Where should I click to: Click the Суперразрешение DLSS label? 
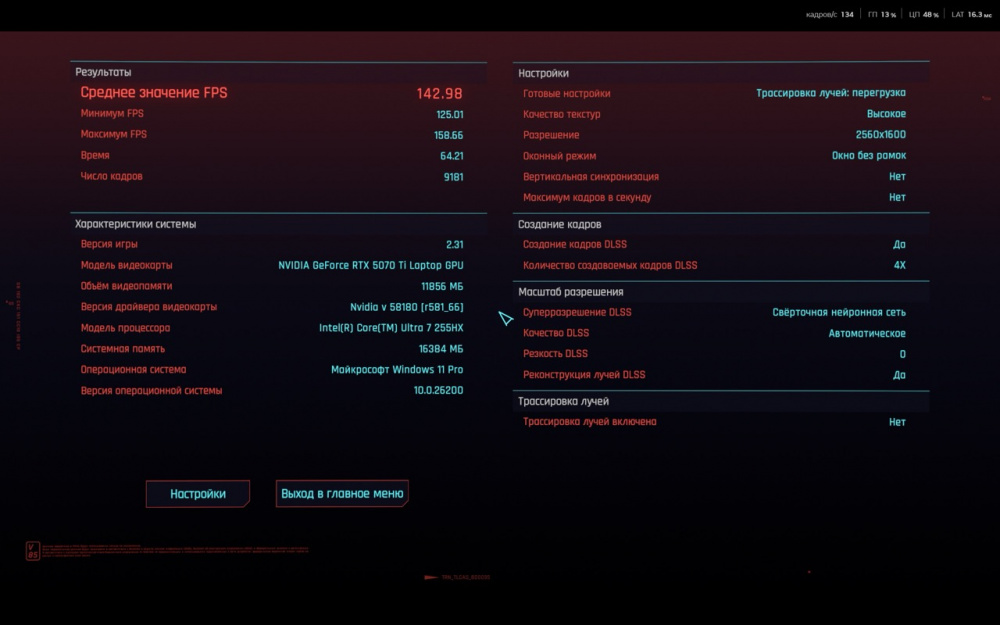coord(577,312)
